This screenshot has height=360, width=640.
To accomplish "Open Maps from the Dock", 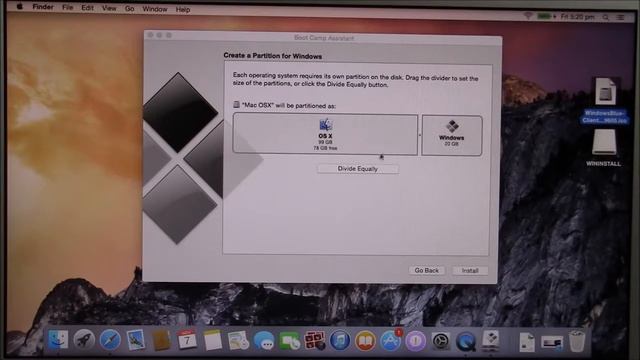I will [238, 340].
